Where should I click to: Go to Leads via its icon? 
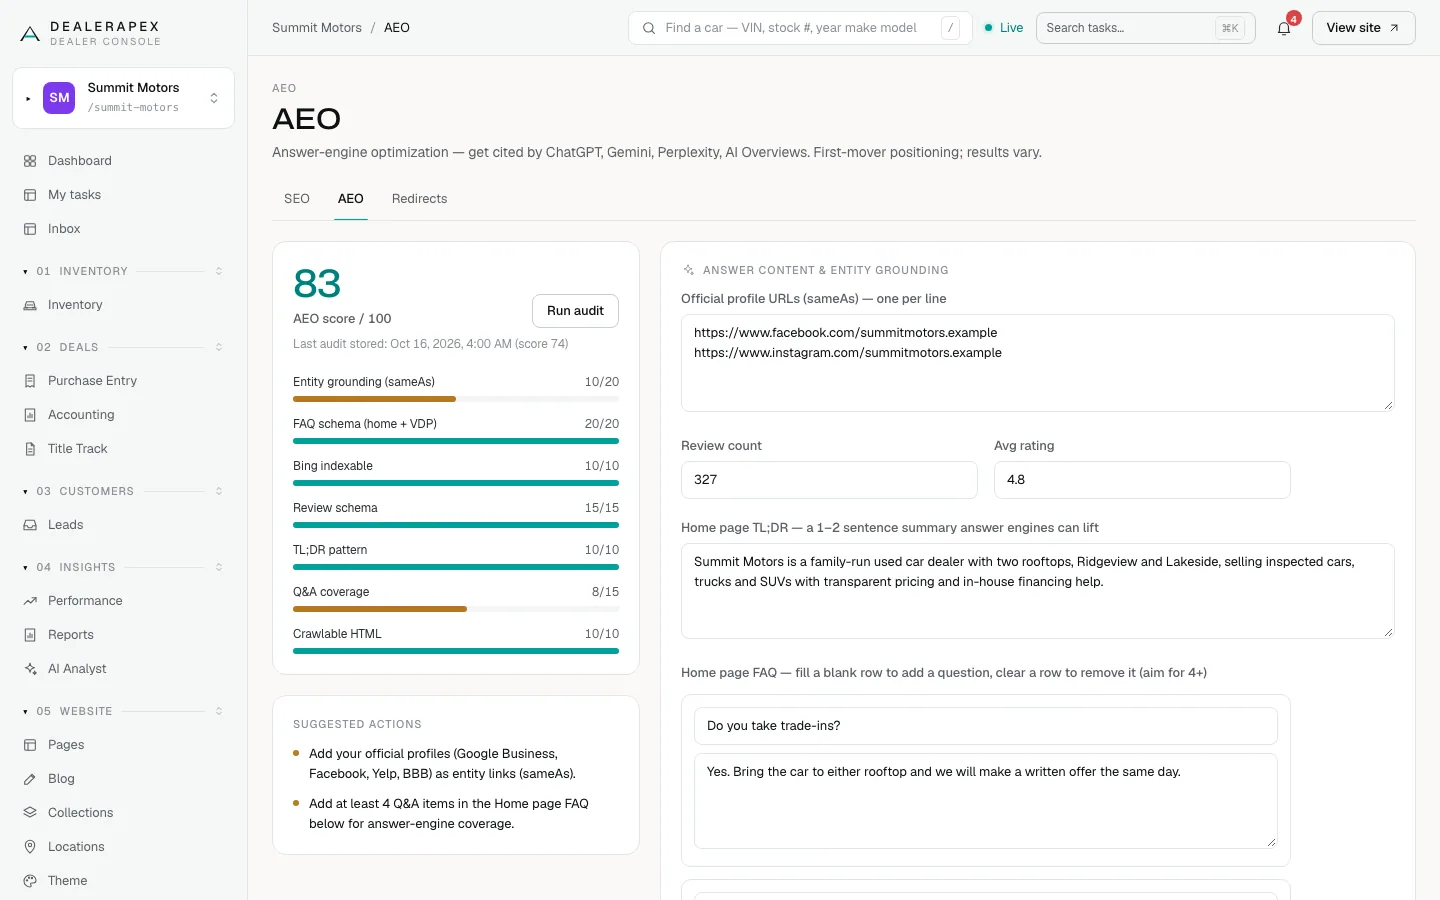[x=30, y=525]
